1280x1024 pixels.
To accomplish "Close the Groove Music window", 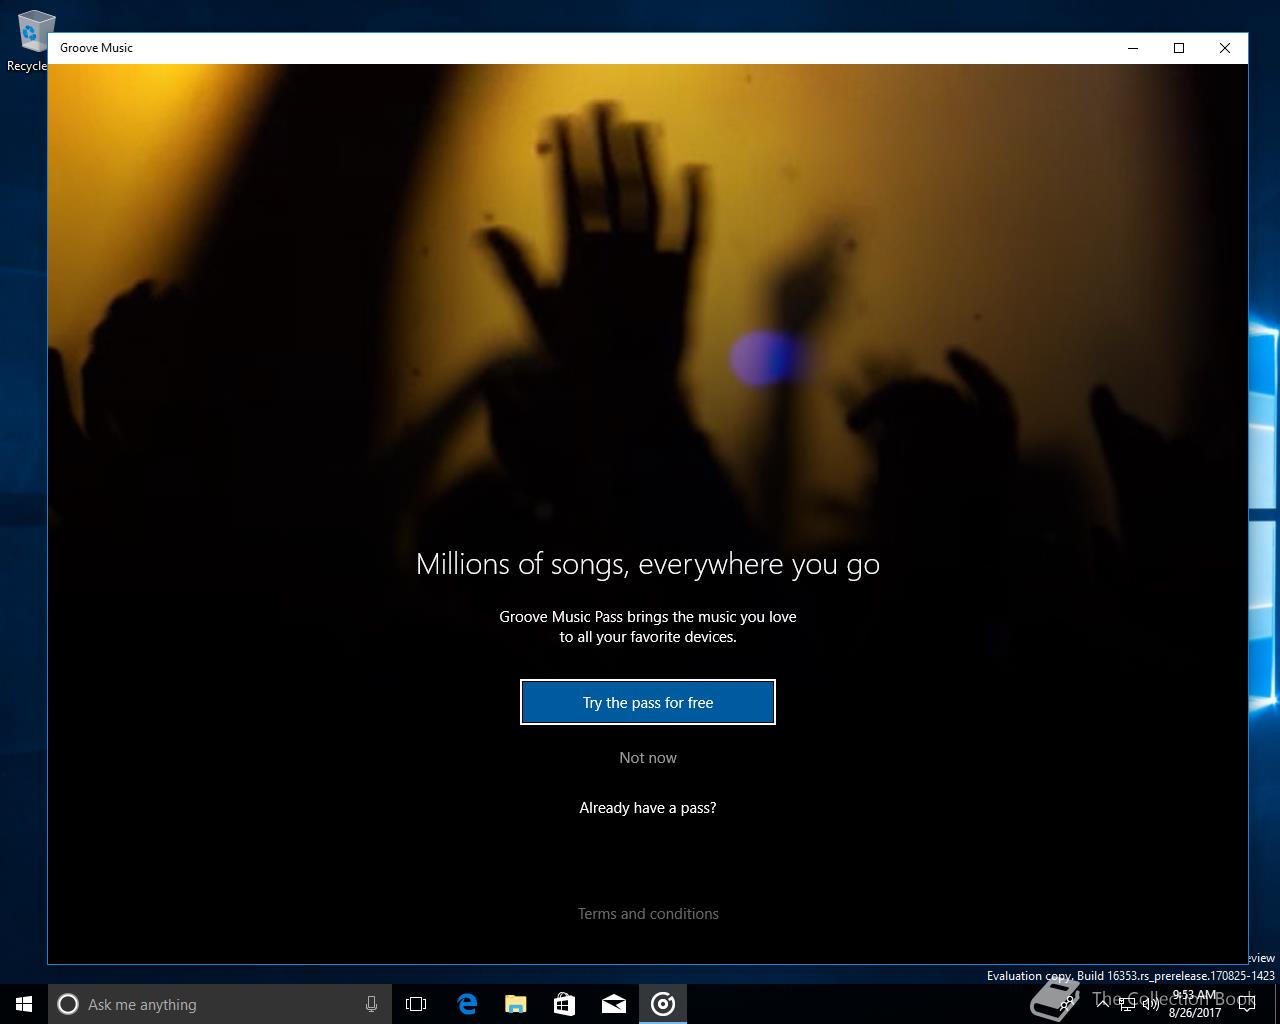I will click(x=1225, y=48).
